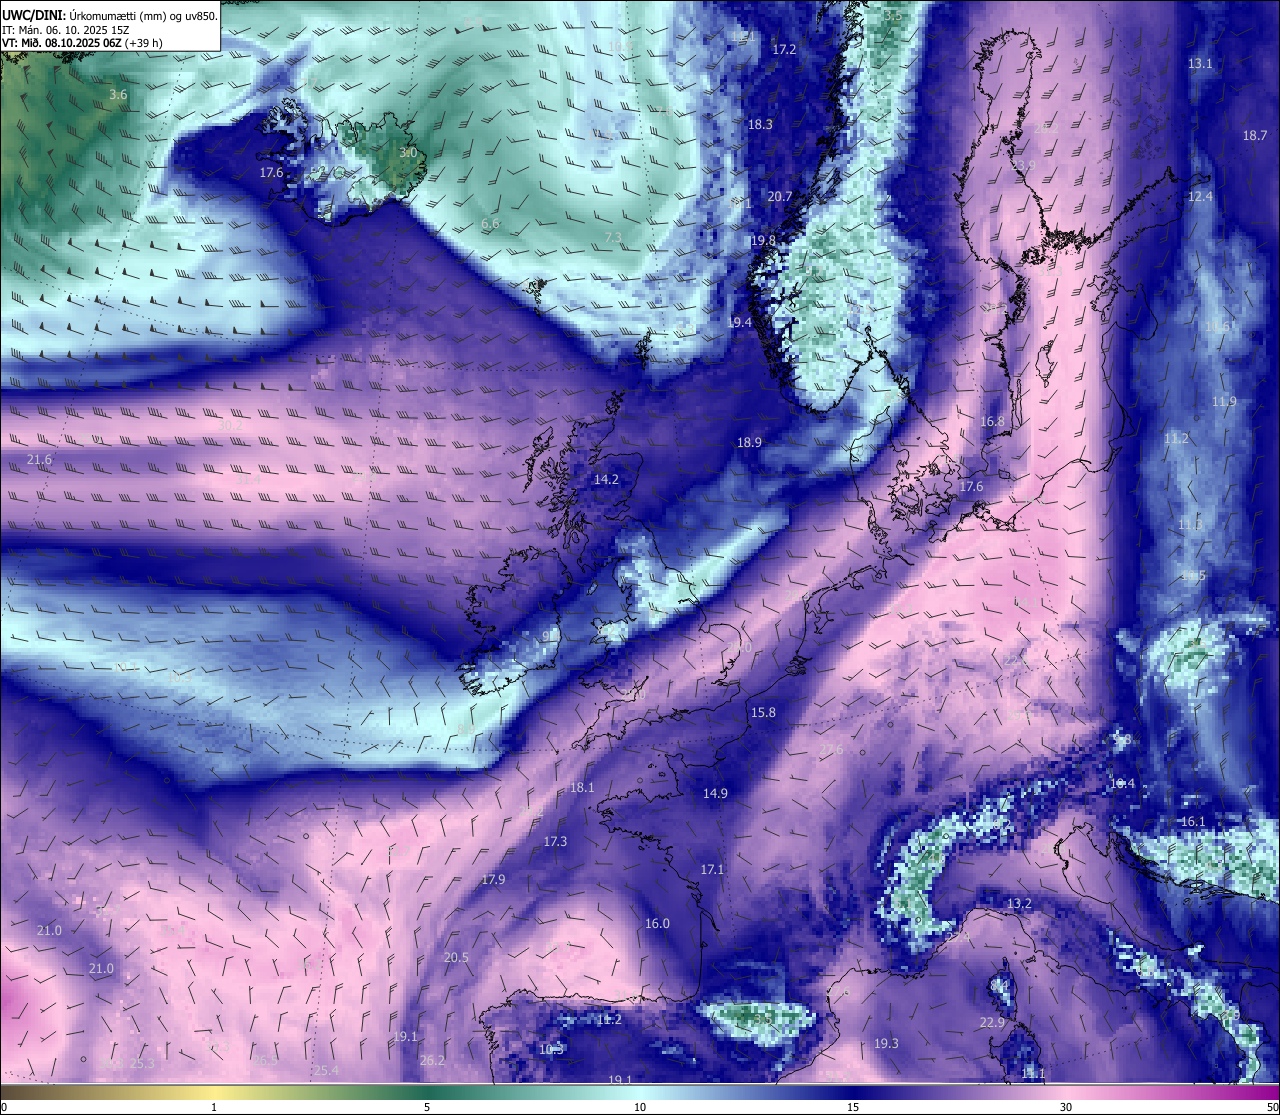Click the 10 tick label on the colour scale
This screenshot has width=1280, height=1115.
click(640, 1107)
